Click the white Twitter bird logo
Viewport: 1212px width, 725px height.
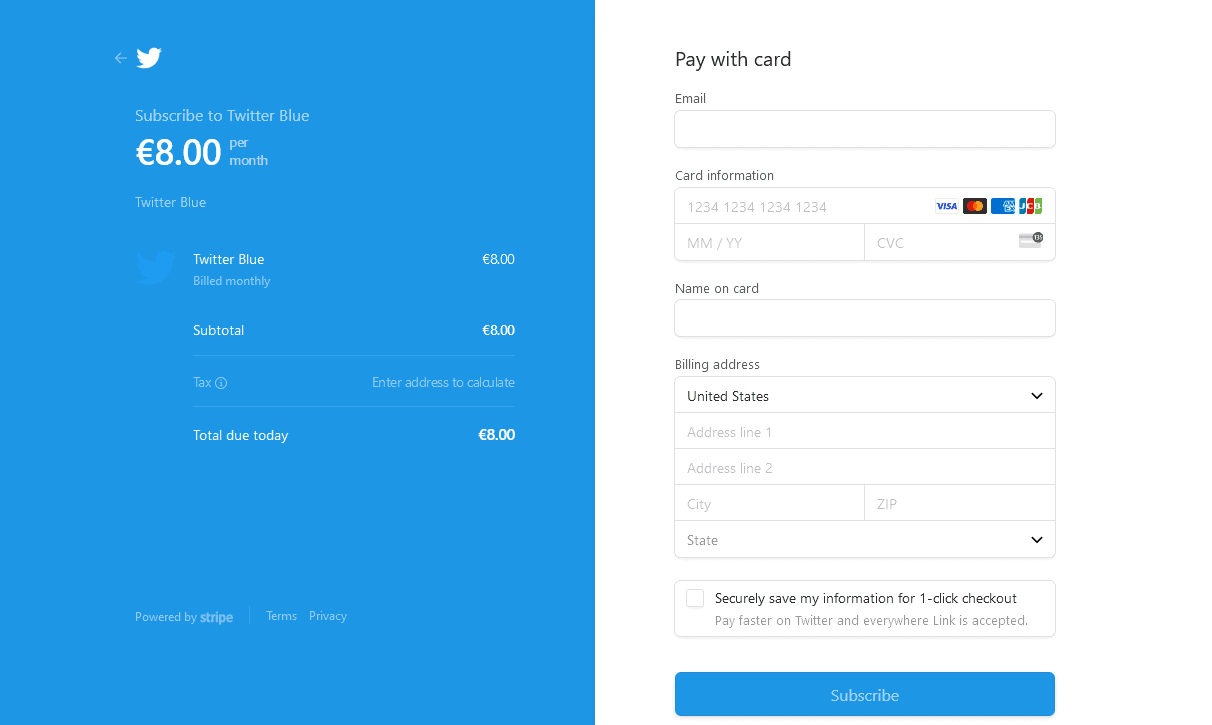[x=149, y=58]
